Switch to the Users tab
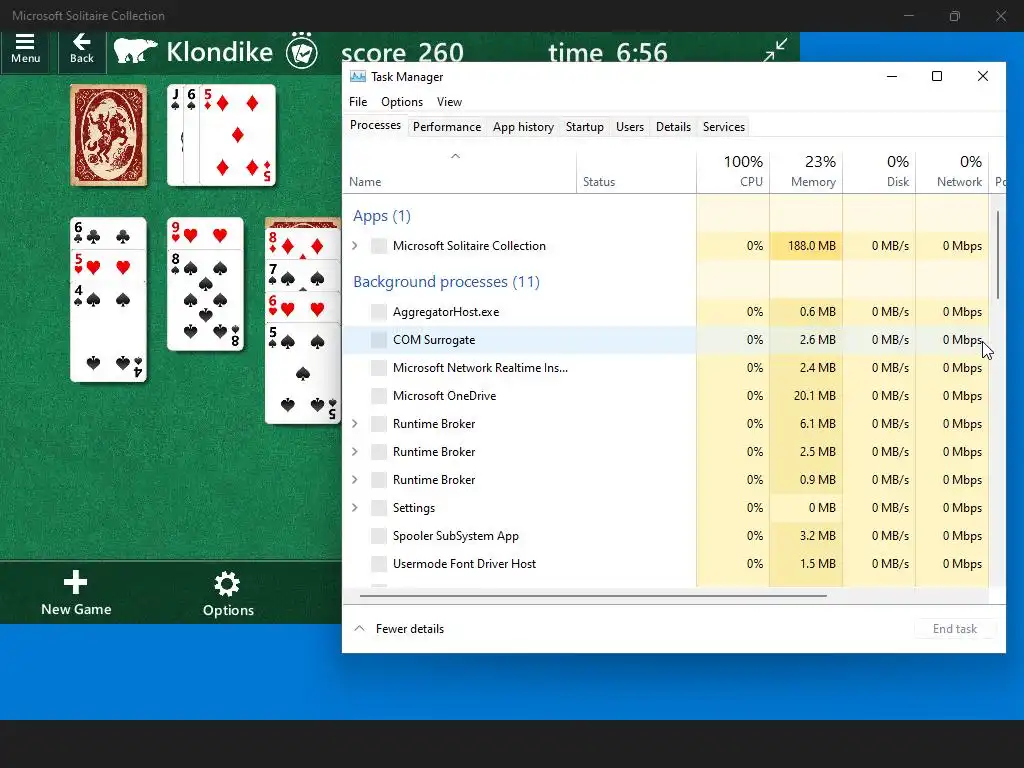 [630, 127]
